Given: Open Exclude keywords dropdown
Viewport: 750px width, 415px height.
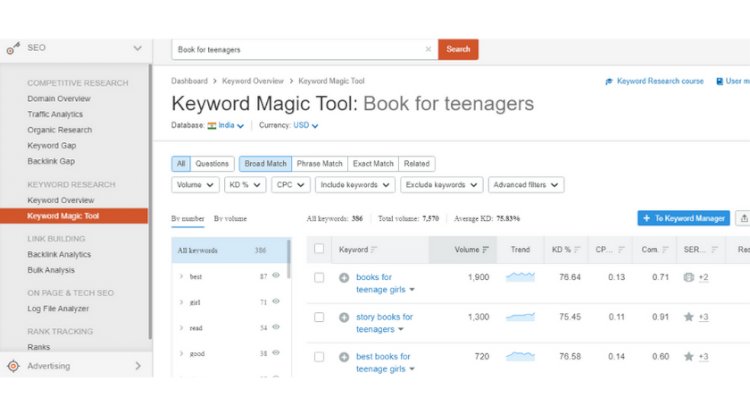Looking at the screenshot, I should (441, 185).
